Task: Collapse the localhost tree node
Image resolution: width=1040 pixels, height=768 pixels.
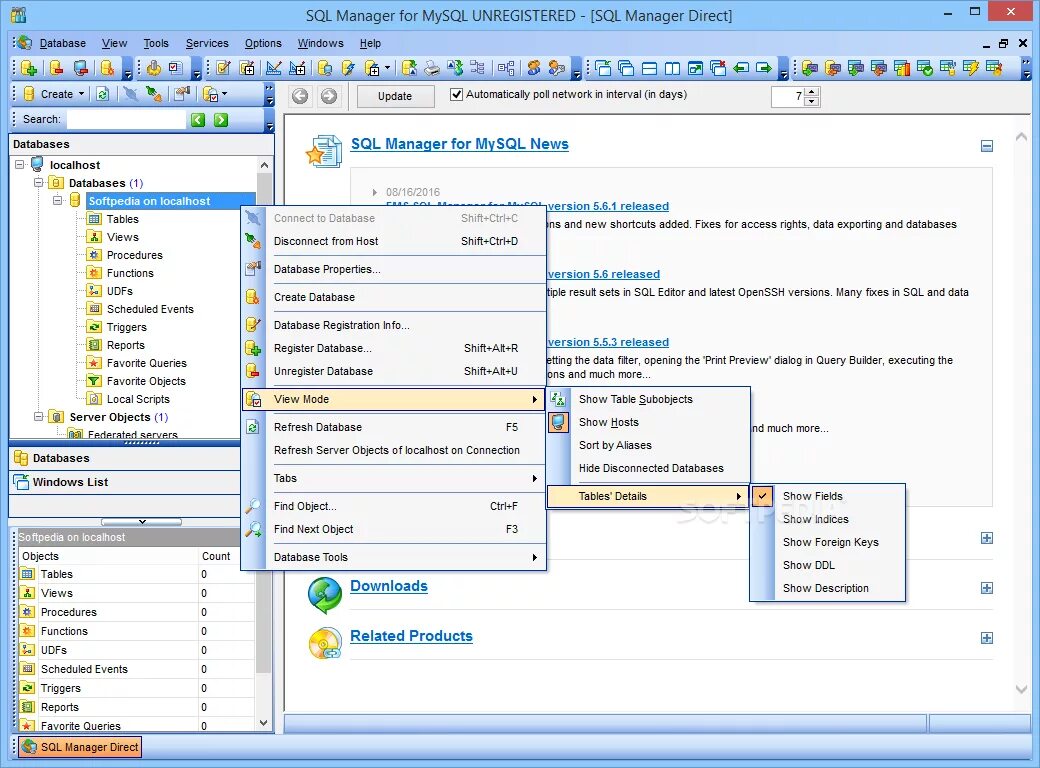Action: pos(19,164)
